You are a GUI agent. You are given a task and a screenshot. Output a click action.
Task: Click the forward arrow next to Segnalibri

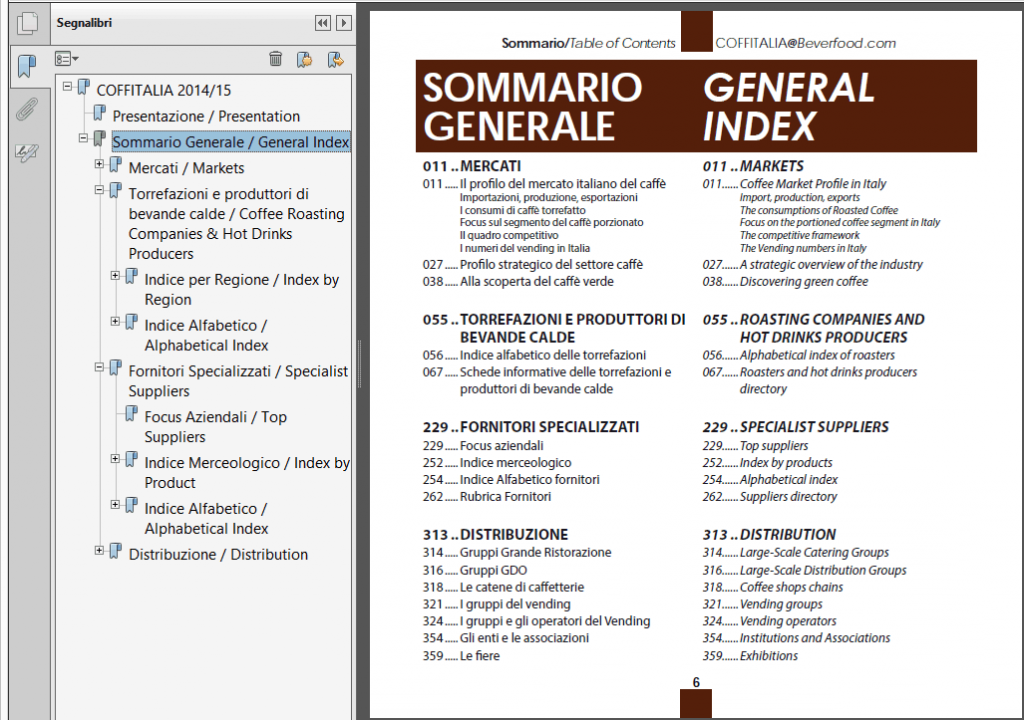[x=342, y=22]
